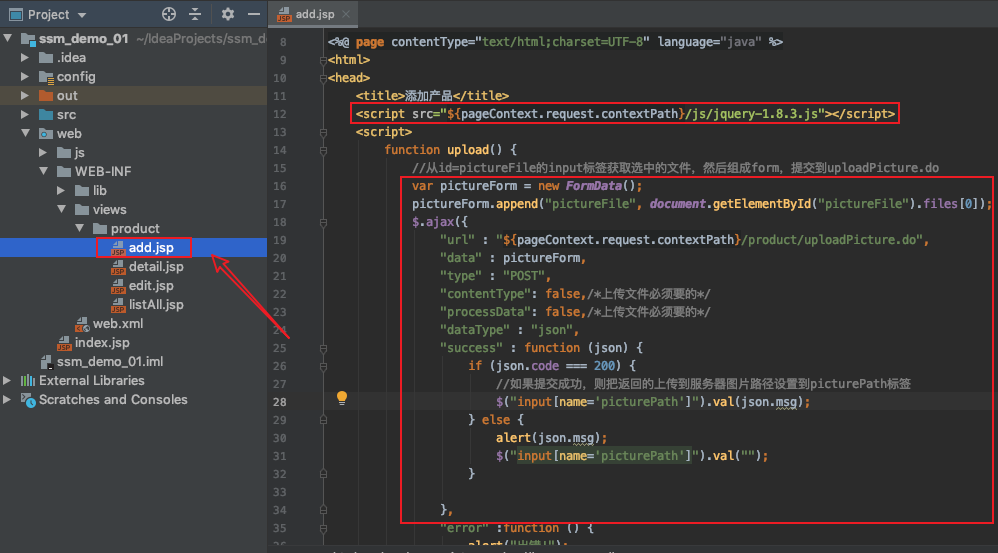The height and width of the screenshot is (553, 998).
Task: Select index.jsp file
Action: coord(102,342)
